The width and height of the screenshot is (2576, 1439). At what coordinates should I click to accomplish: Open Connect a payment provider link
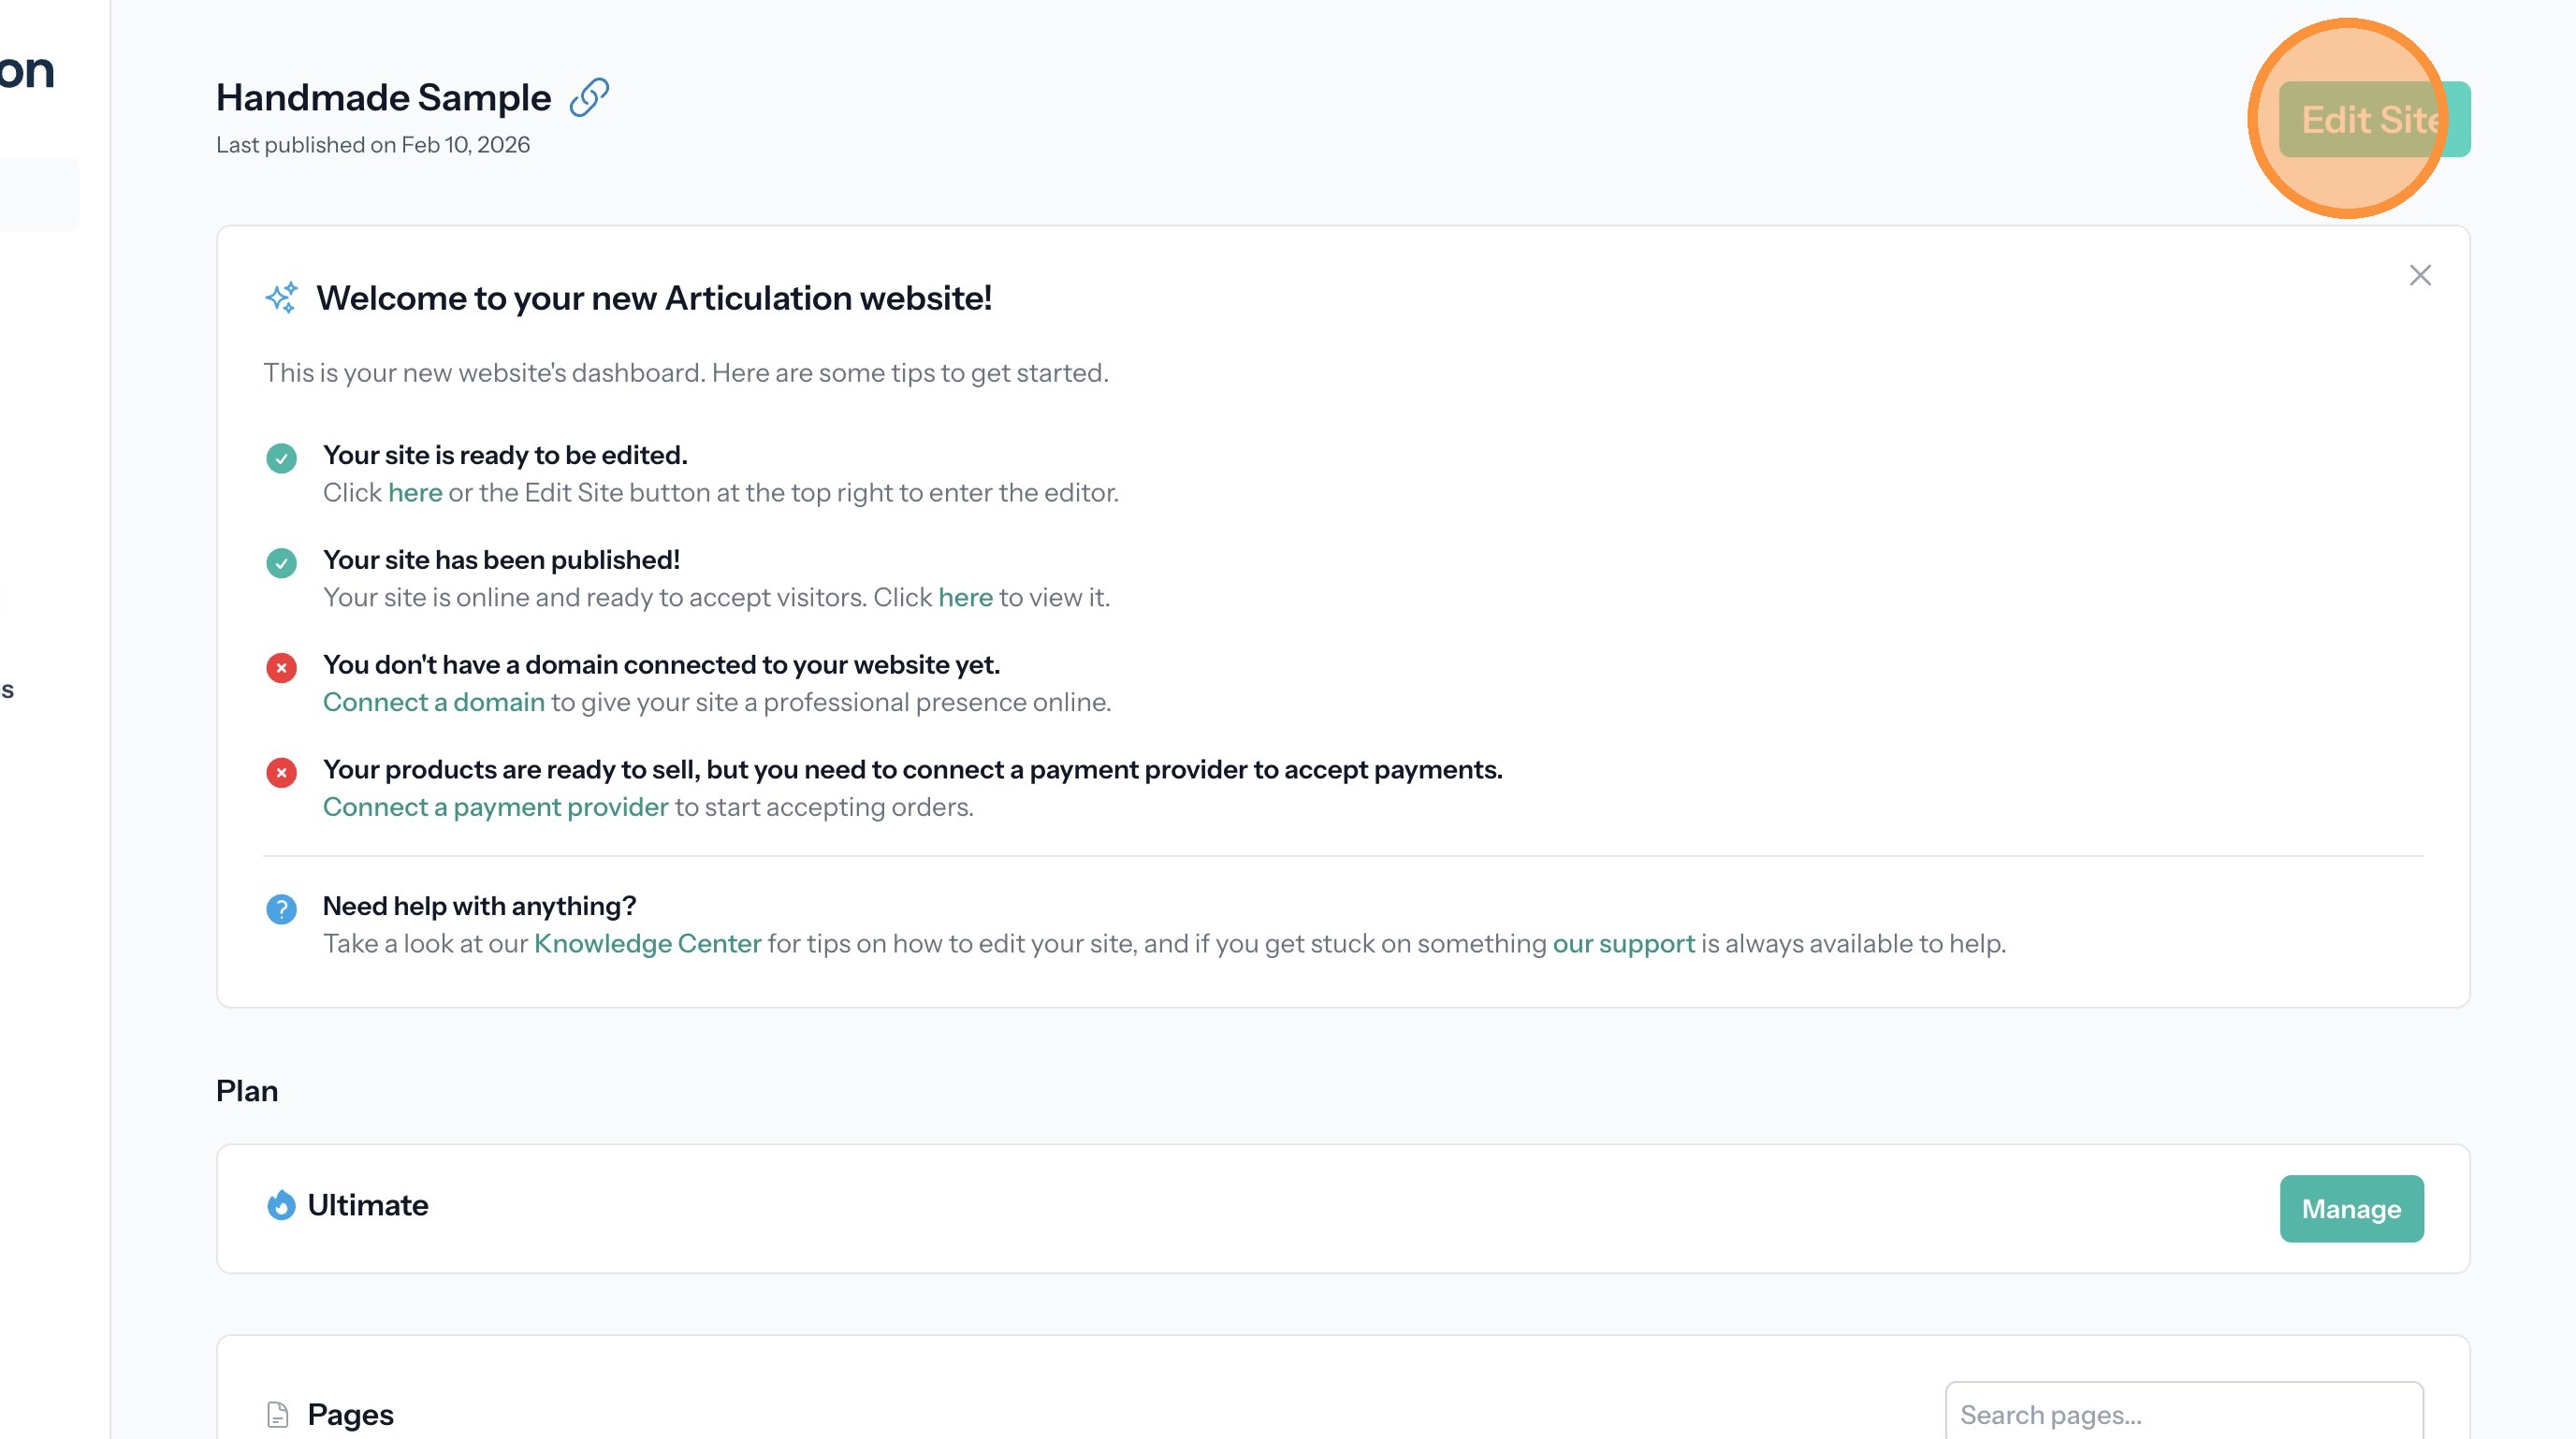pos(495,807)
